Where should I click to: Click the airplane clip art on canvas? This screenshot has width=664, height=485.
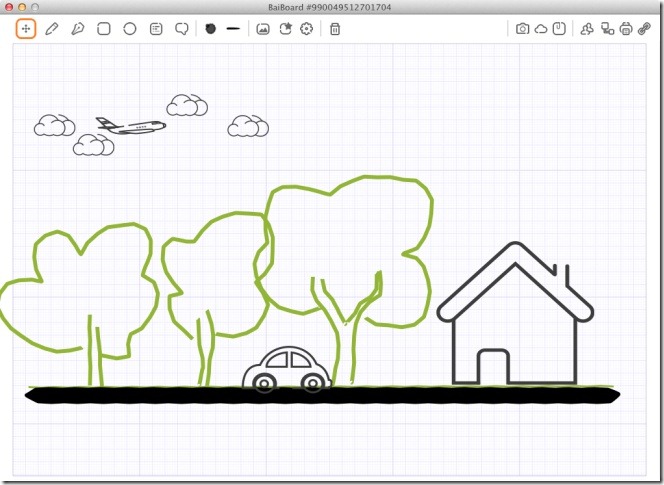[x=131, y=126]
